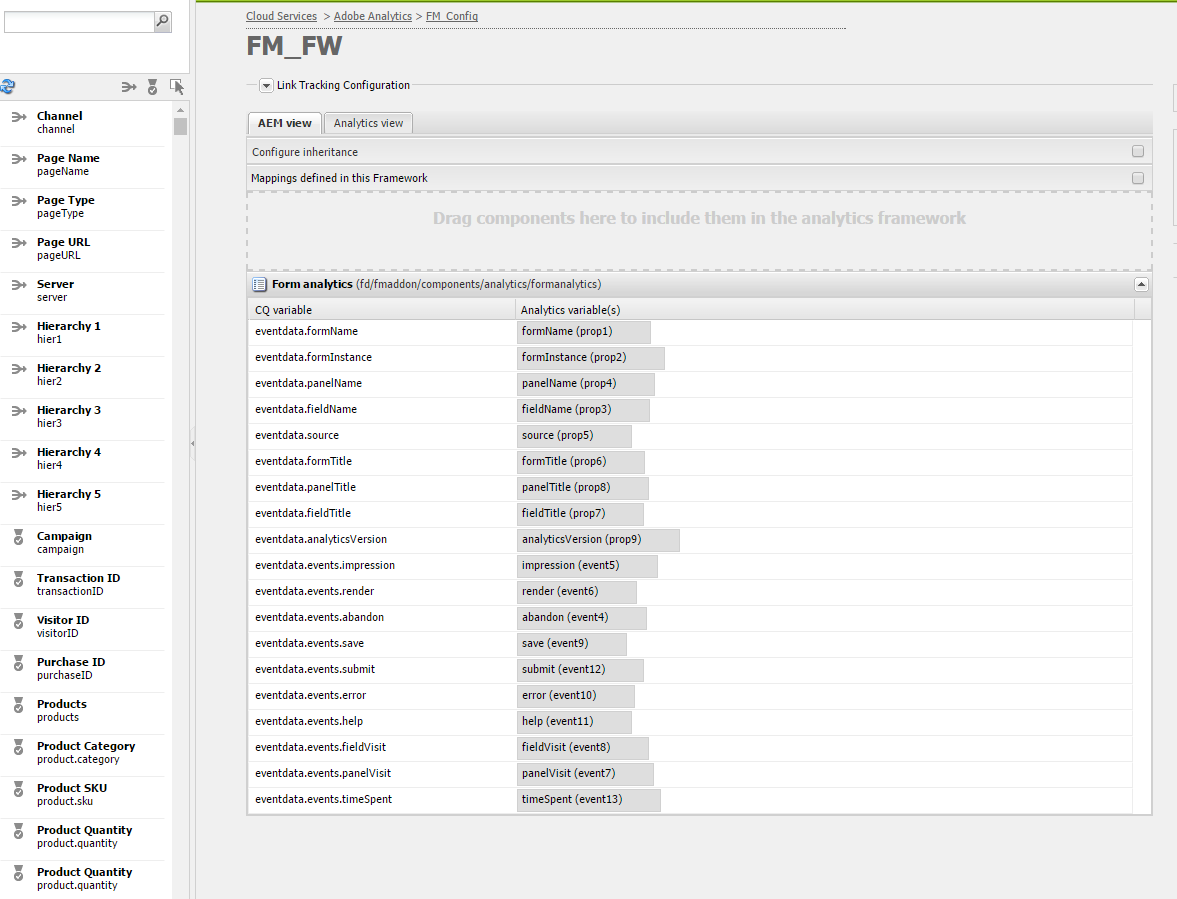Click the Product Category medal icon
Screen dimensions: 1177x899
coord(19,747)
